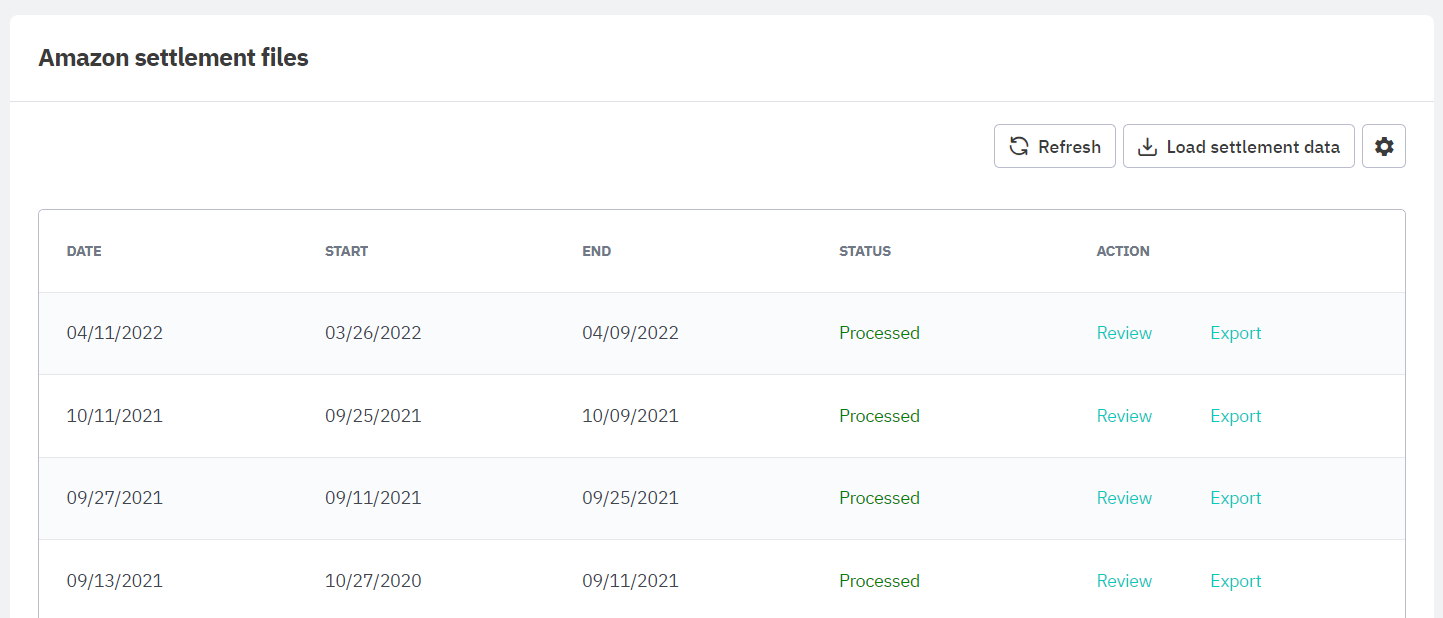The width and height of the screenshot is (1443, 618).
Task: Export the 09/13/2021 settlement file
Action: [x=1236, y=581]
